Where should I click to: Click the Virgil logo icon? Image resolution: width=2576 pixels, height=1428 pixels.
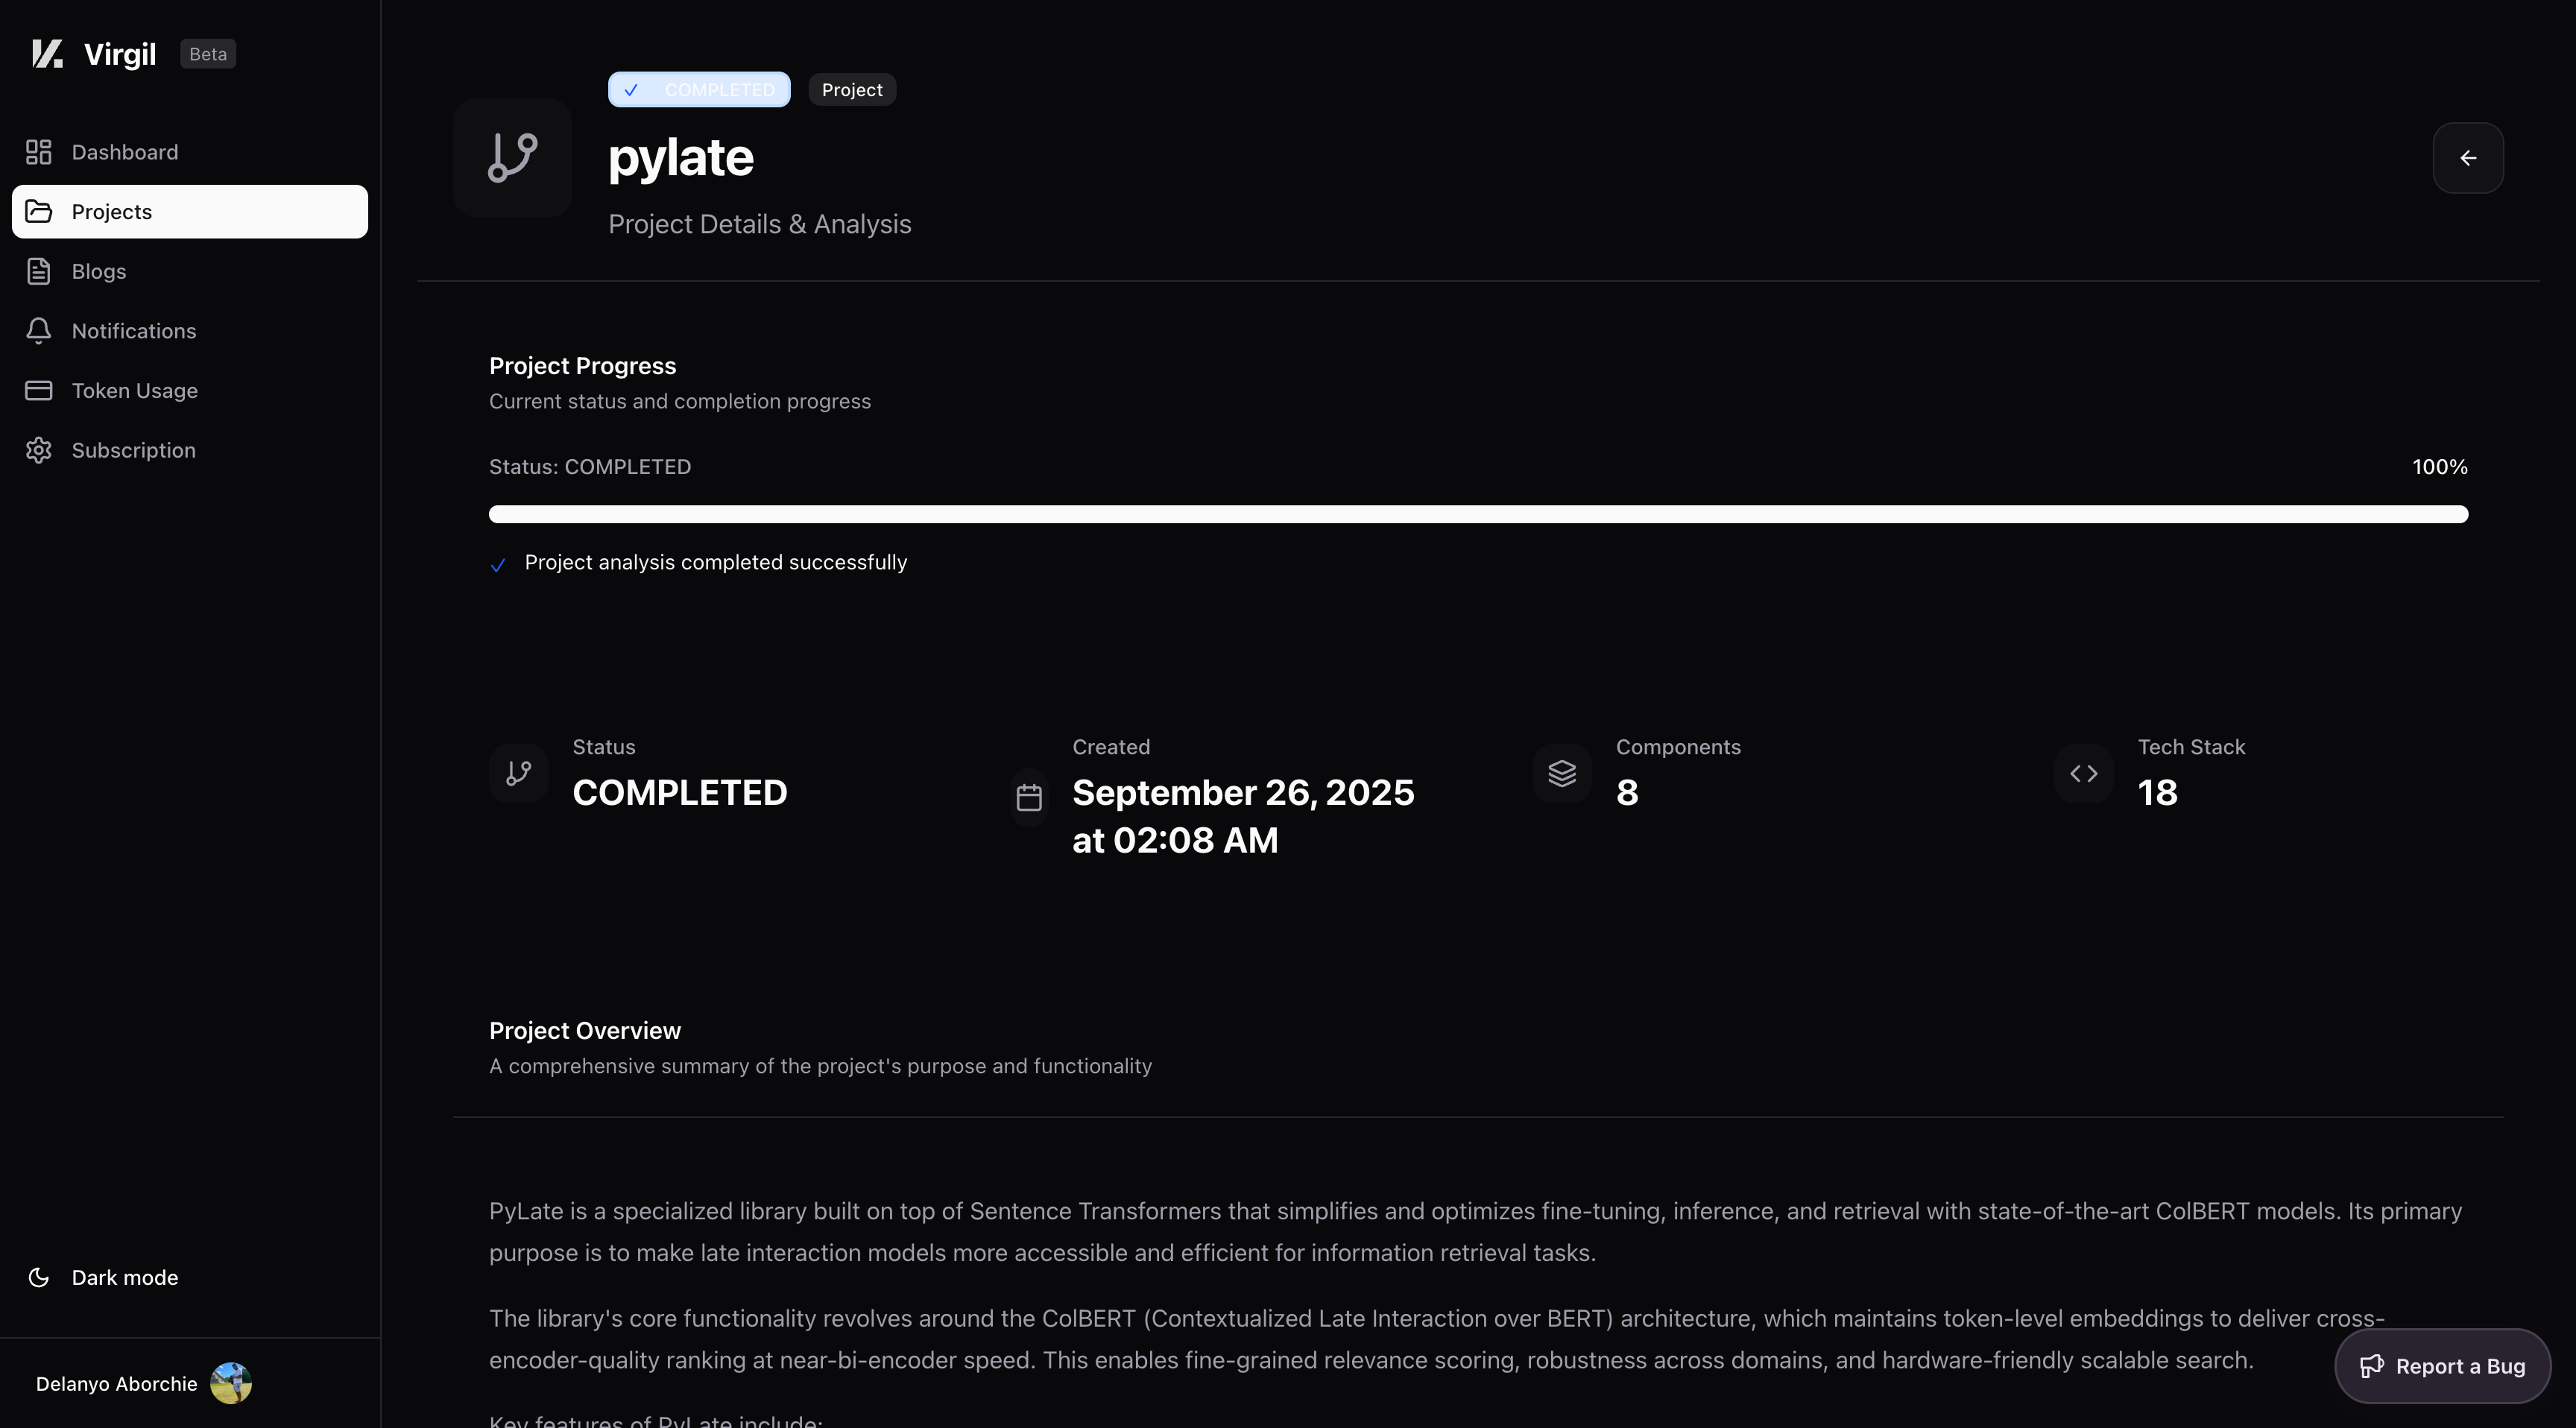tap(47, 54)
